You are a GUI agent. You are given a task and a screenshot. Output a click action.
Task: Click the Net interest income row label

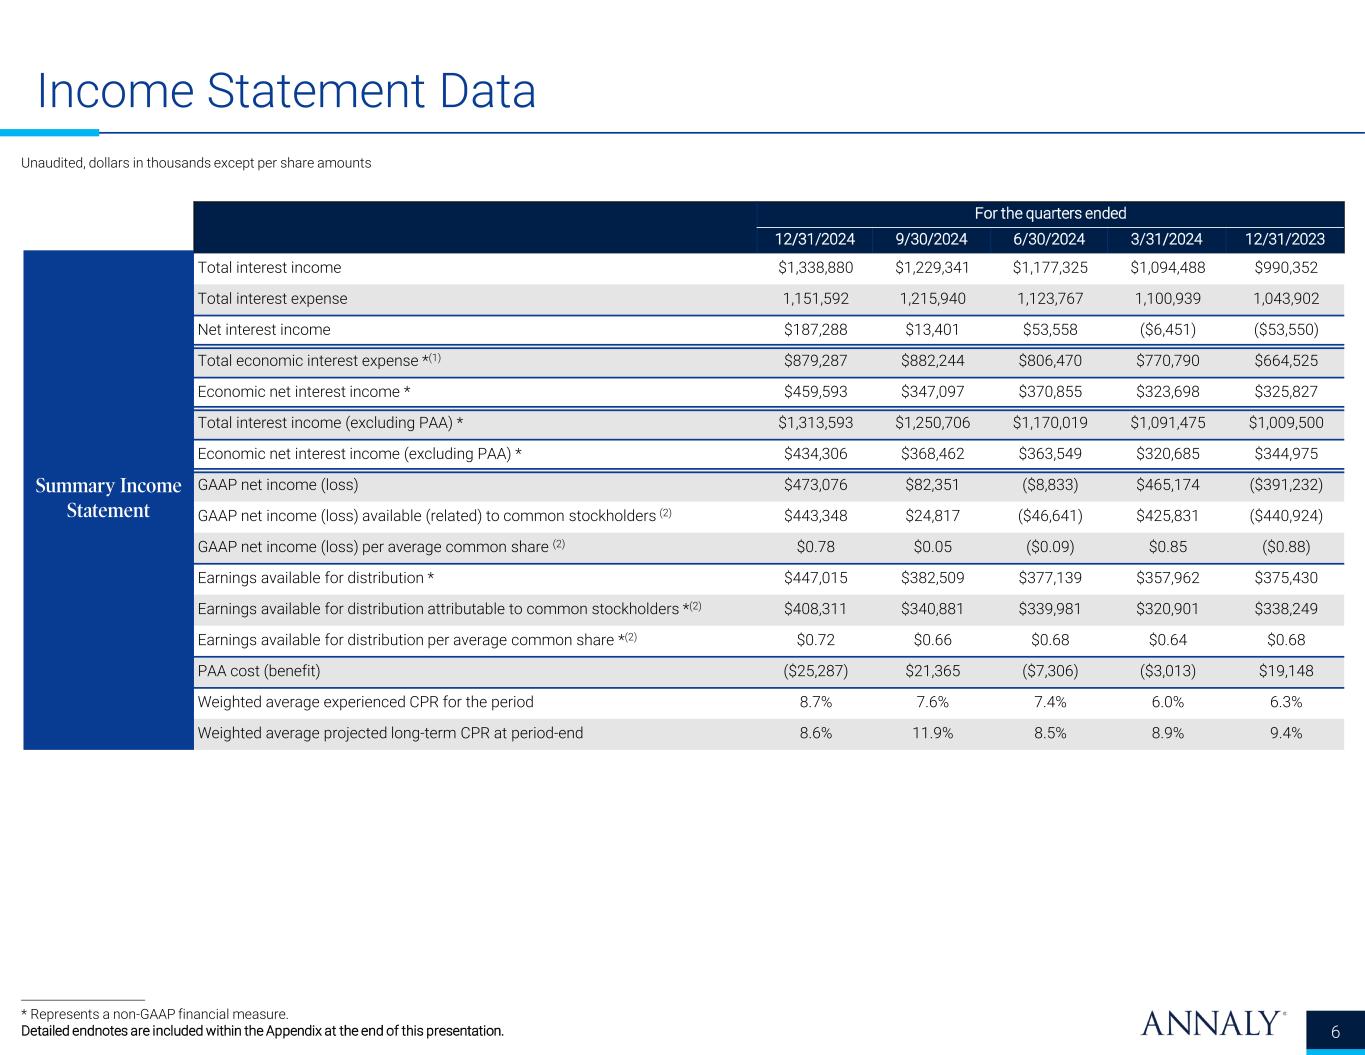[264, 330]
